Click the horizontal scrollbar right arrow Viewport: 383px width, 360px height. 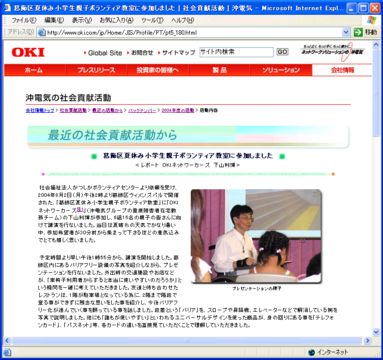point(368,341)
